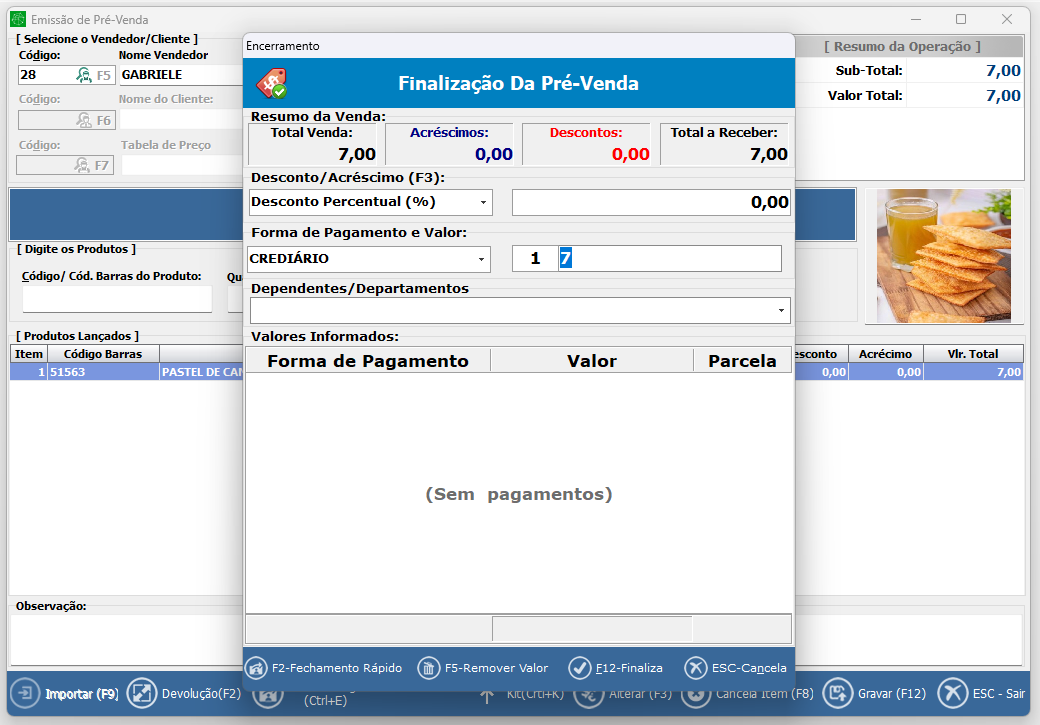Click the ESC - Sair exit icon

[x=952, y=693]
